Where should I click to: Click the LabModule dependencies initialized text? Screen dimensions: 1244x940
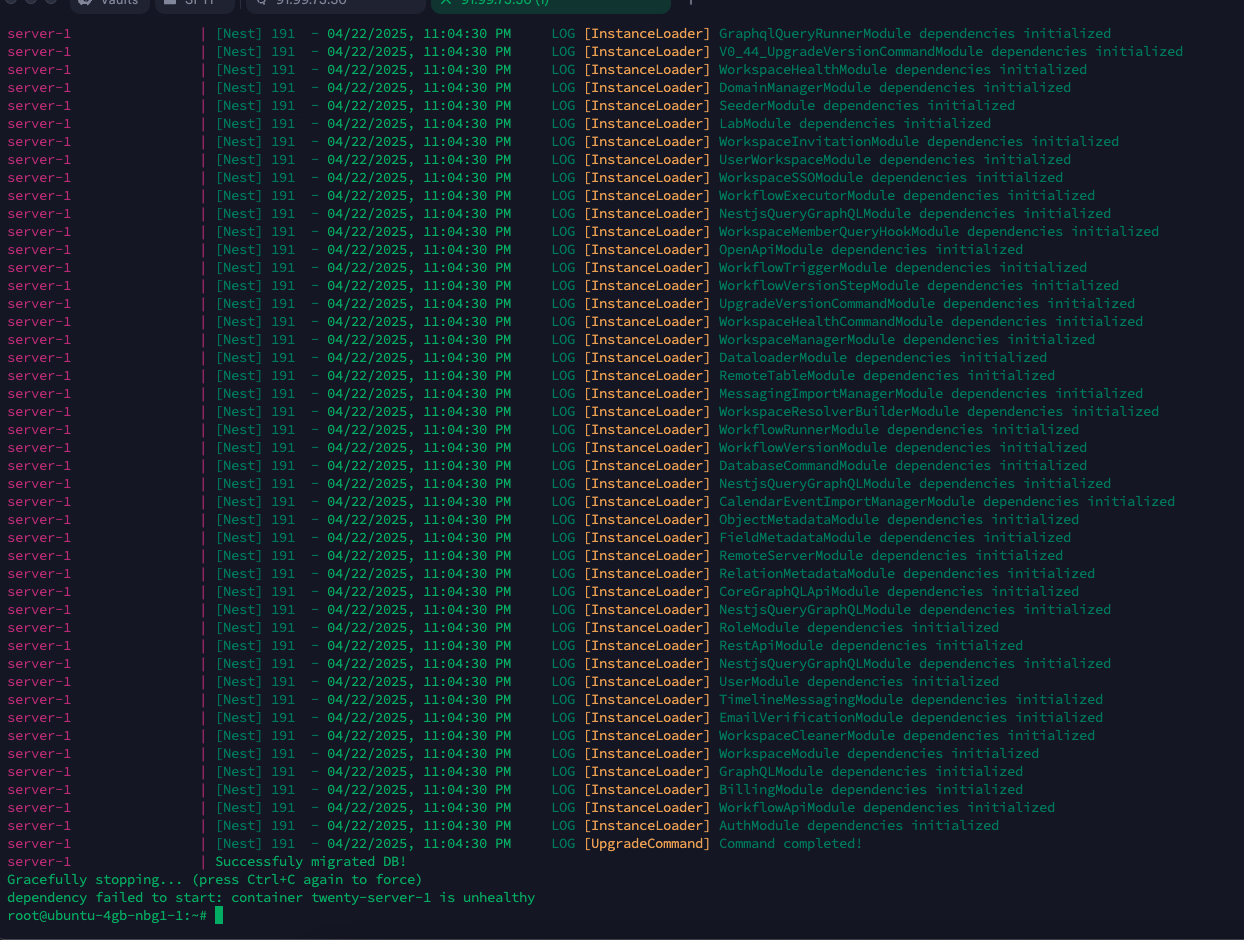click(x=855, y=124)
